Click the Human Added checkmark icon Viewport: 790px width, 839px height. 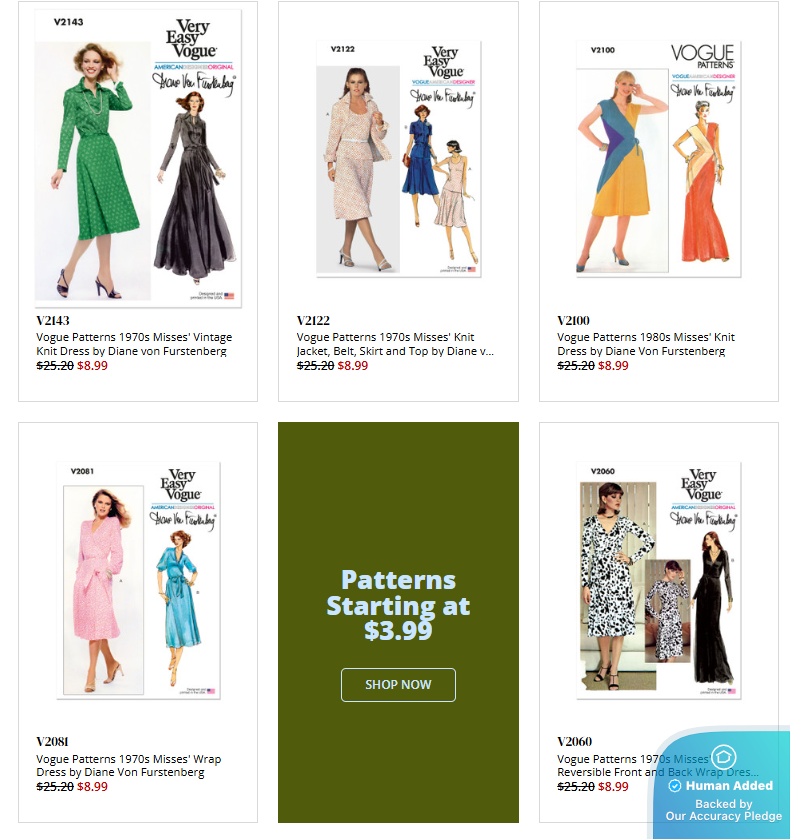[675, 785]
